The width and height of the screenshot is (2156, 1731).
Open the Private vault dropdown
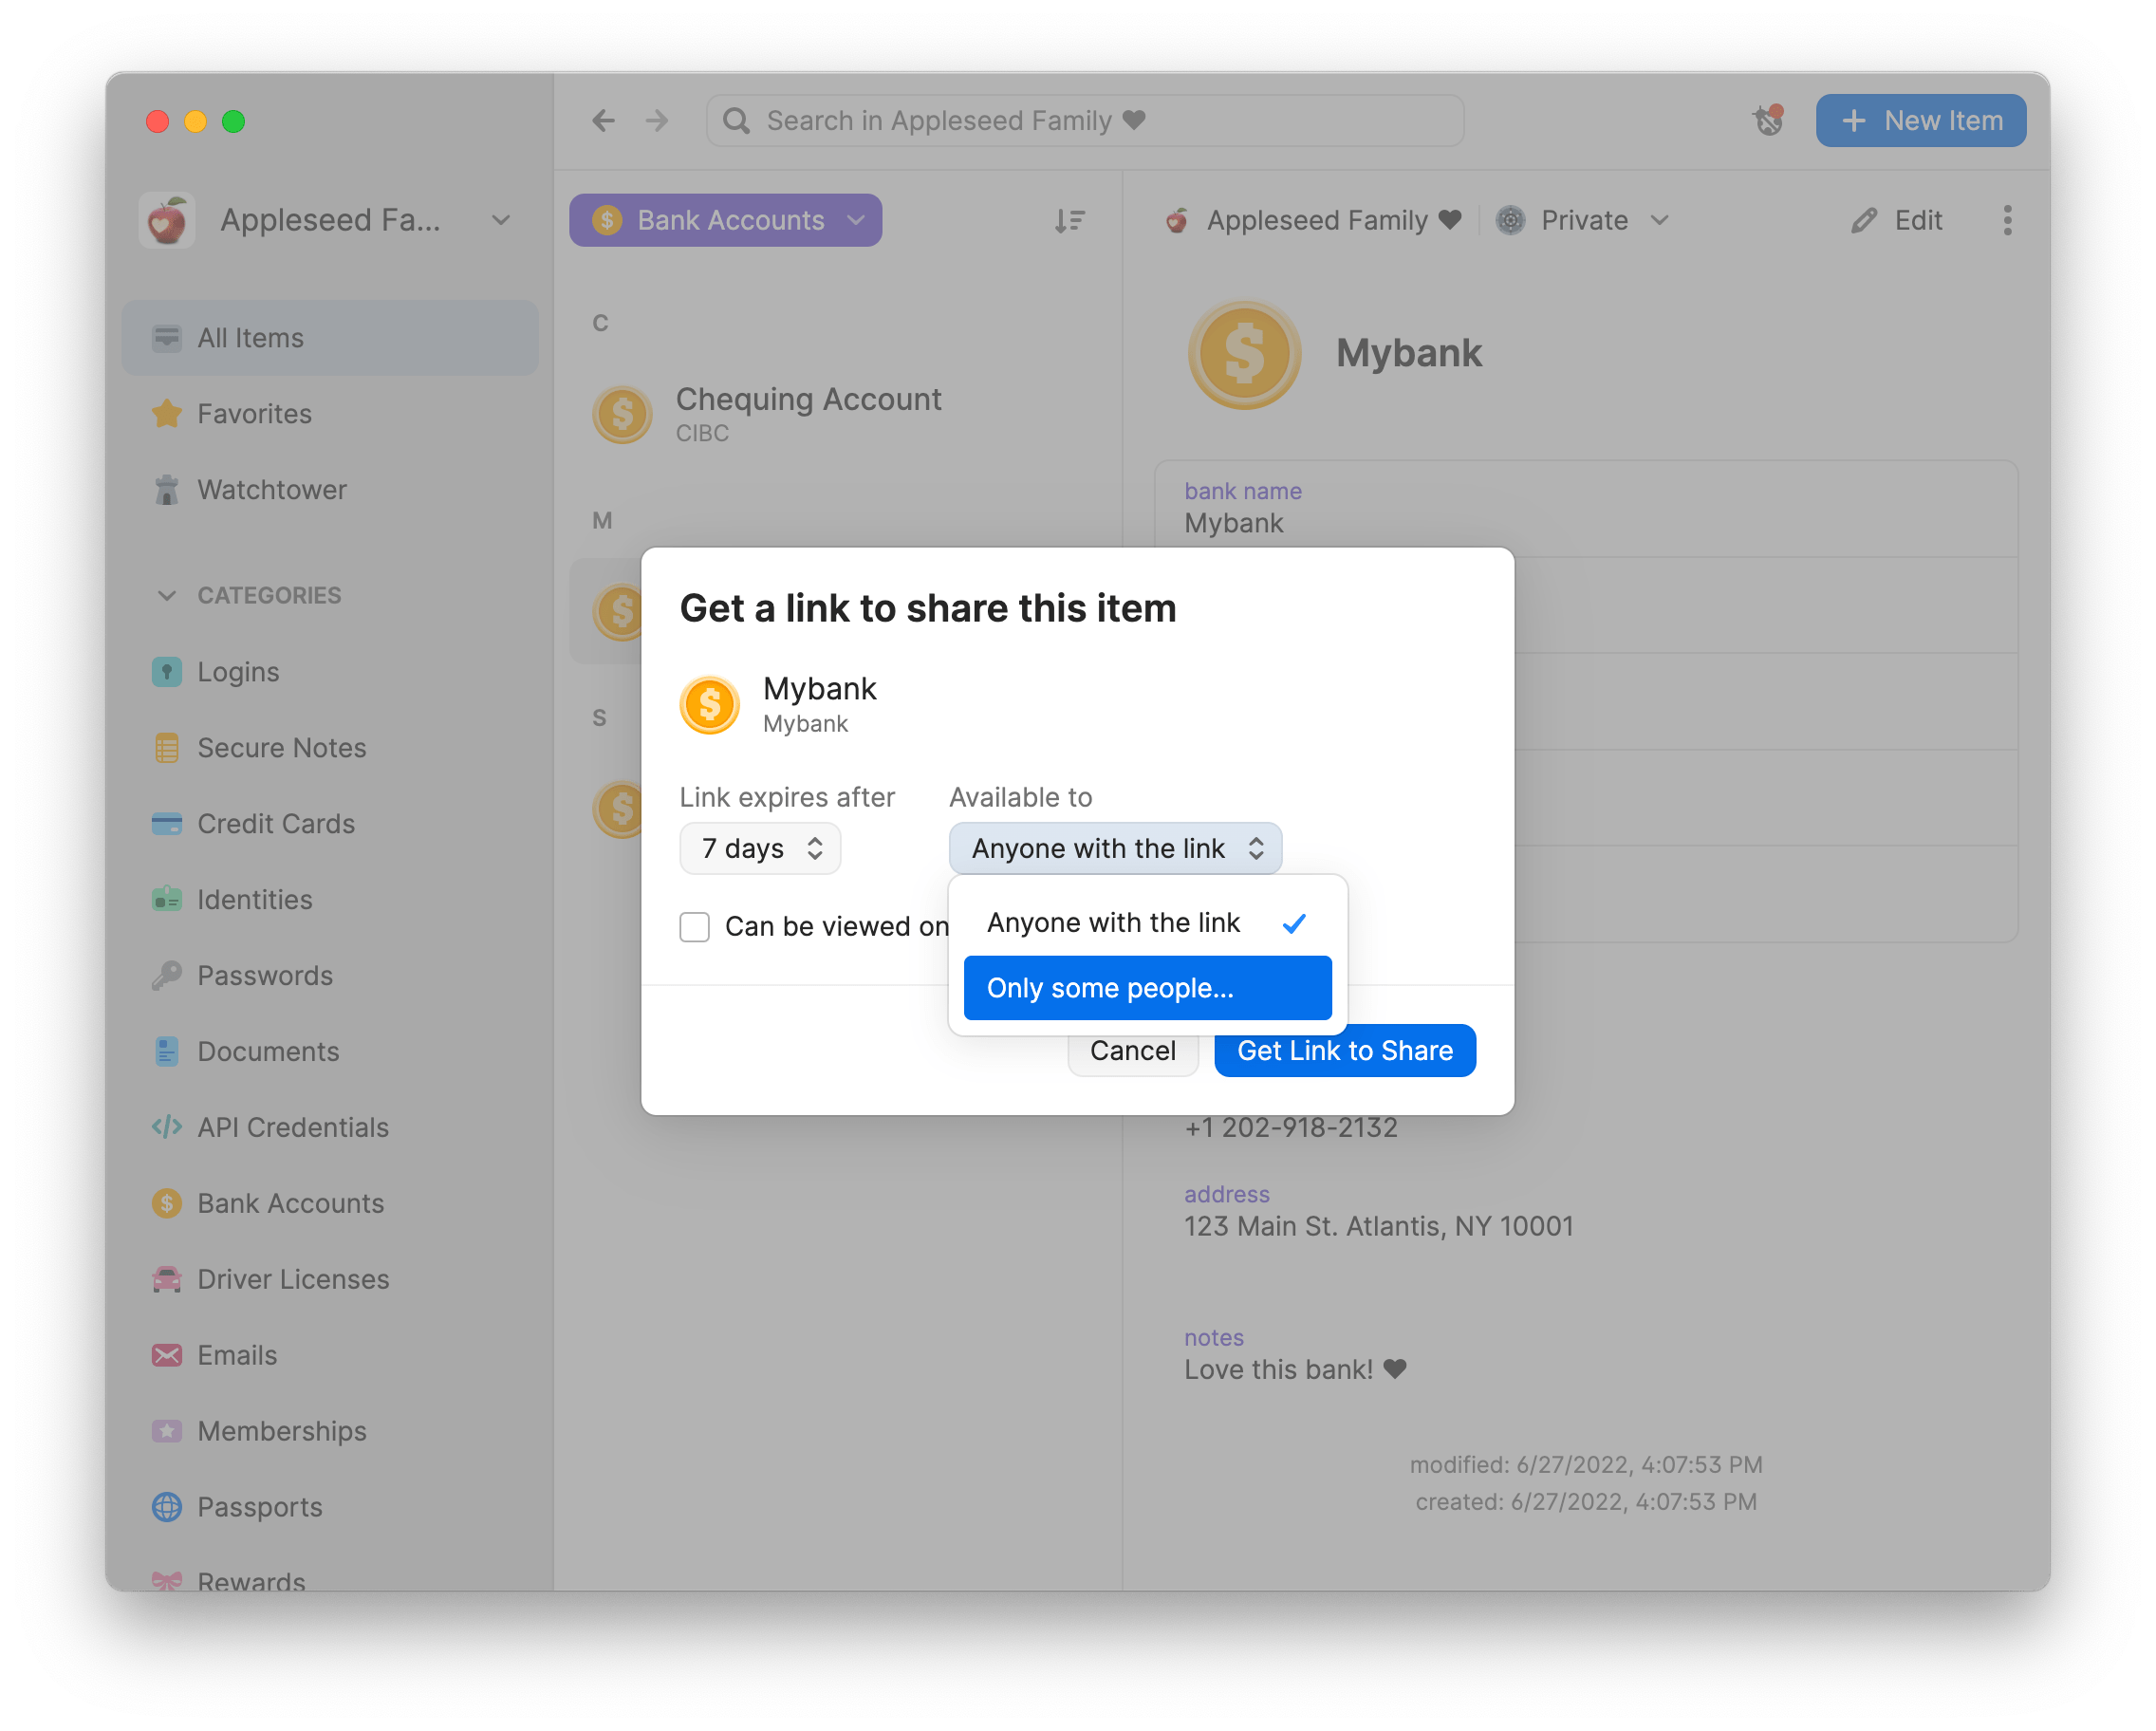(x=1582, y=220)
